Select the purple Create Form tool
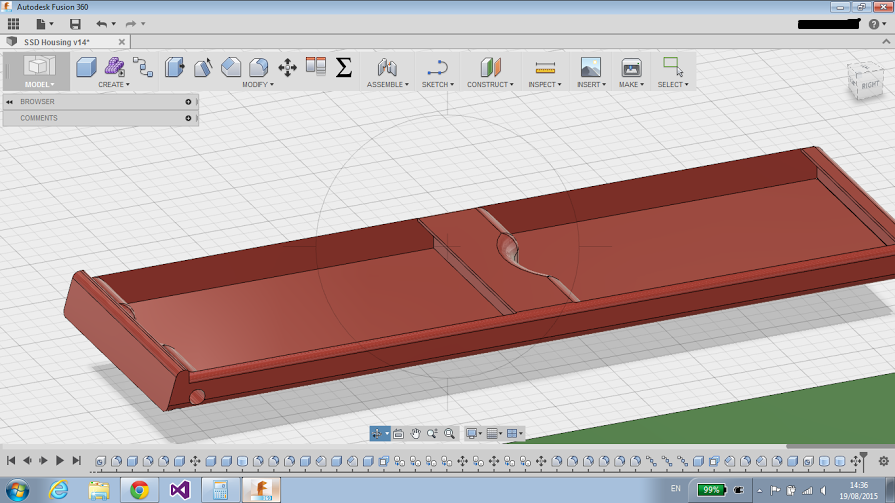The width and height of the screenshot is (895, 503). pyautogui.click(x=114, y=67)
